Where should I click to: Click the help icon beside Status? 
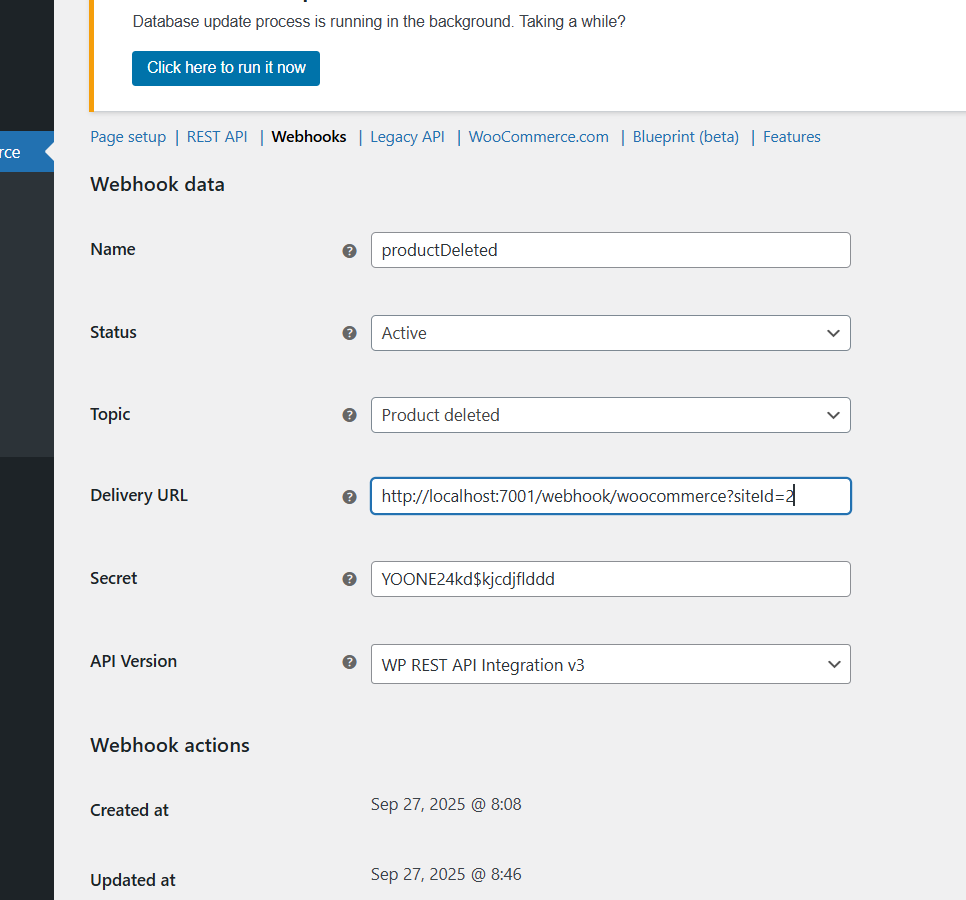349,333
